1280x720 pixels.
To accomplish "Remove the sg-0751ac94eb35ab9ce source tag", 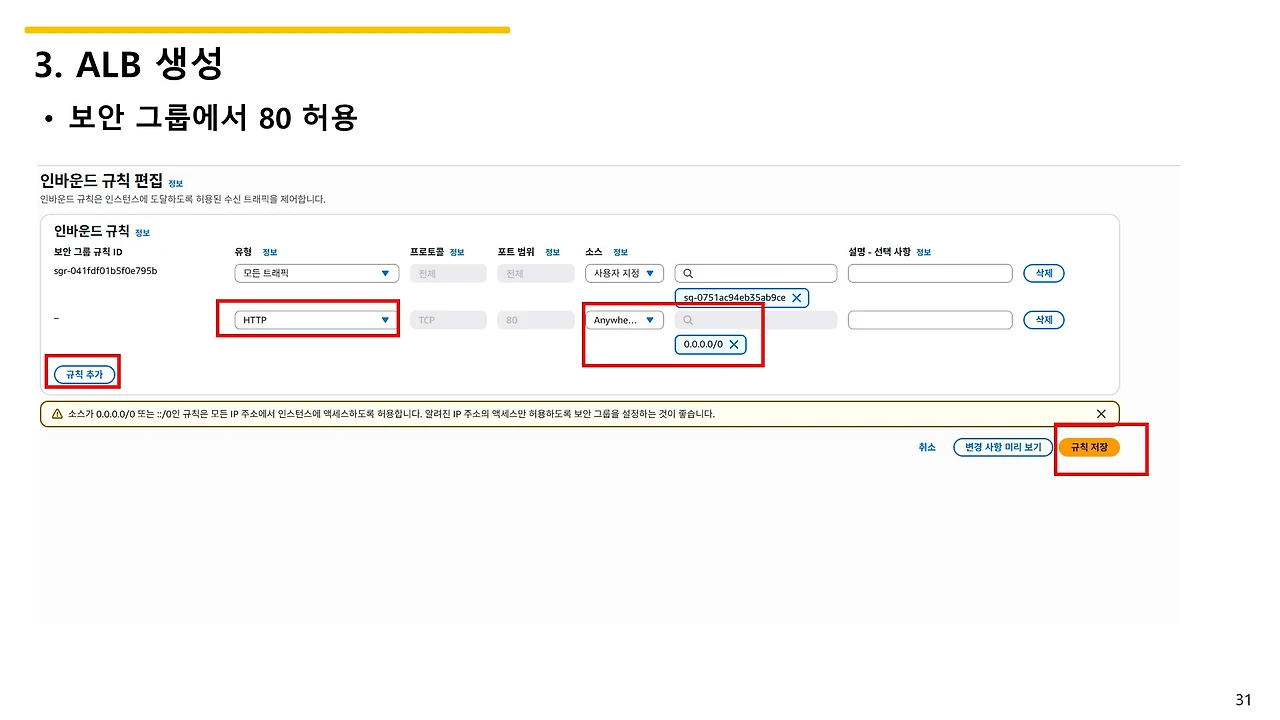I will tap(797, 297).
